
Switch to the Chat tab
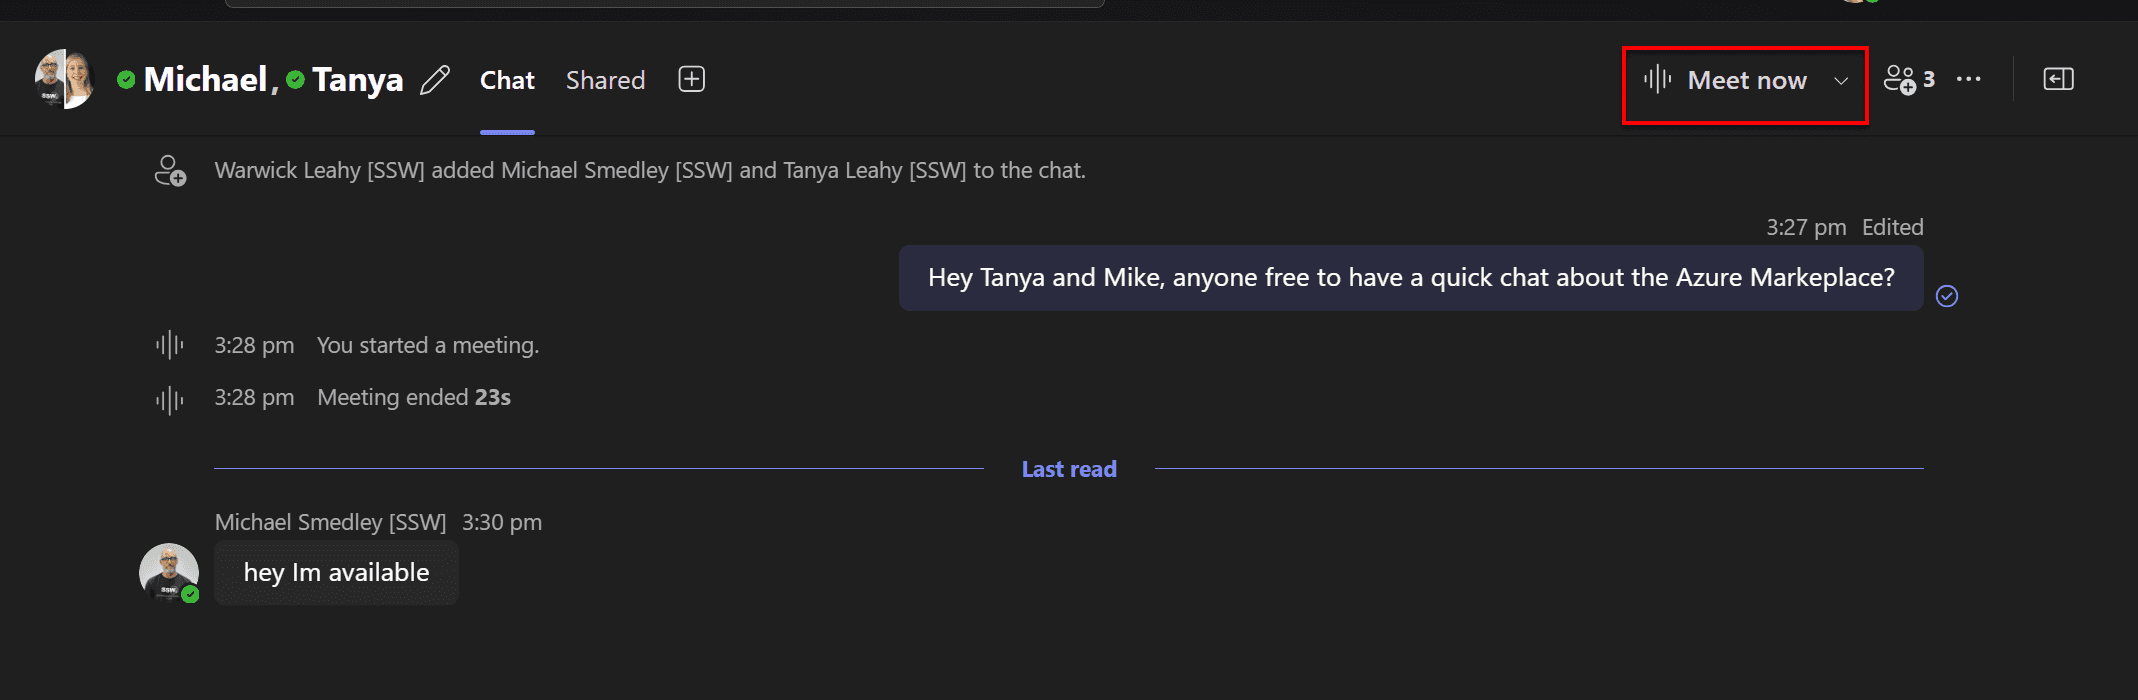point(507,80)
